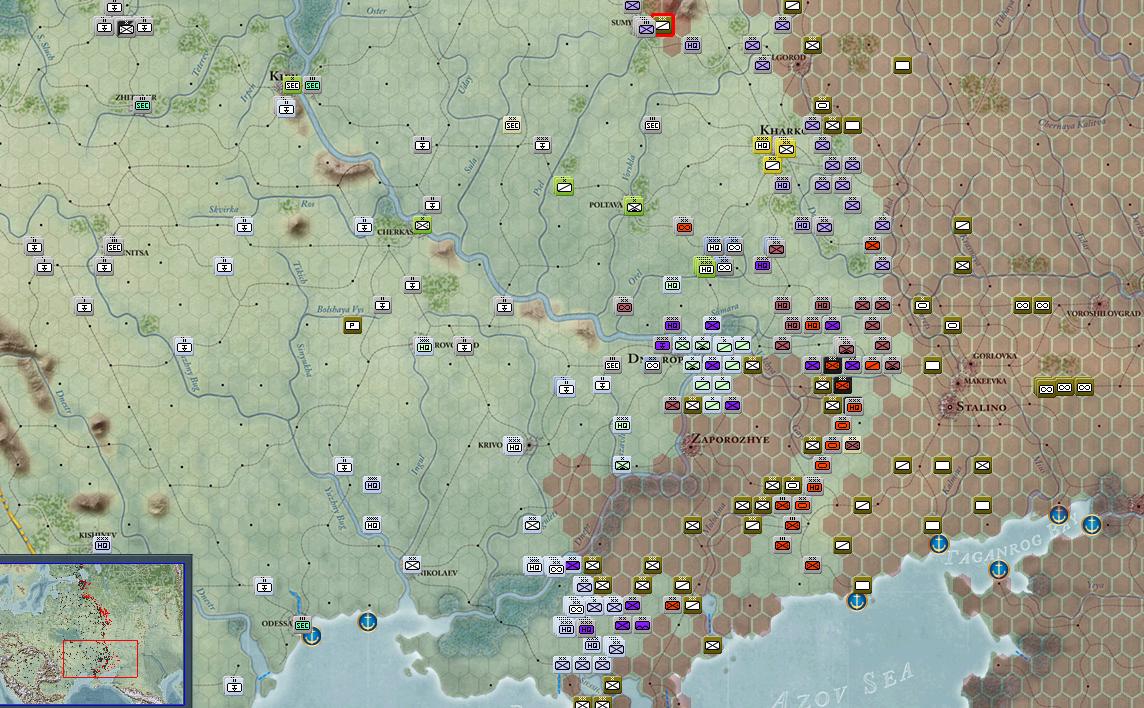Click the Voroshilovgrad city label

(1105, 314)
